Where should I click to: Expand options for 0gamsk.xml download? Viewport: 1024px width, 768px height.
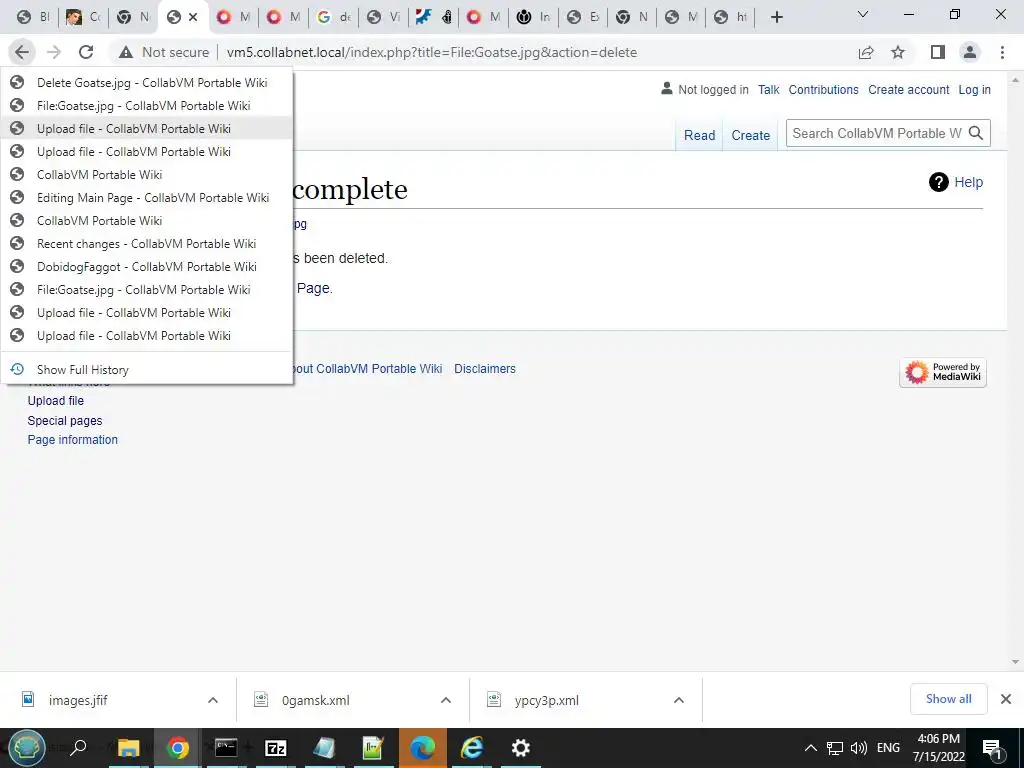446,700
